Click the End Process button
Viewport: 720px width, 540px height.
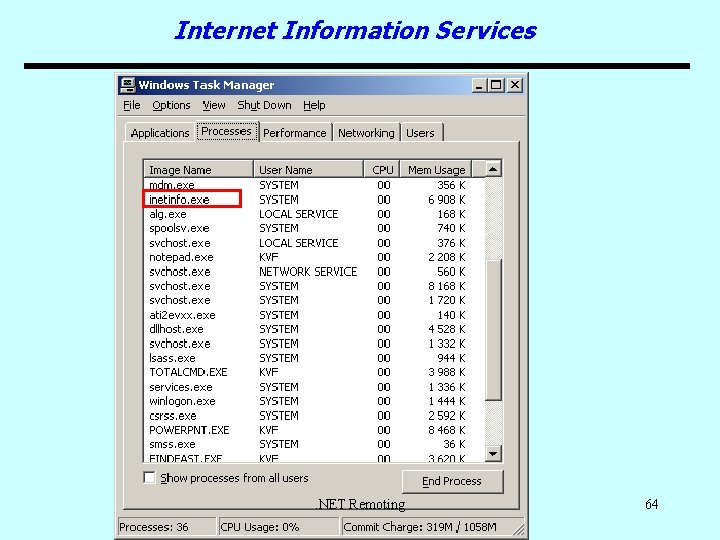click(x=452, y=481)
